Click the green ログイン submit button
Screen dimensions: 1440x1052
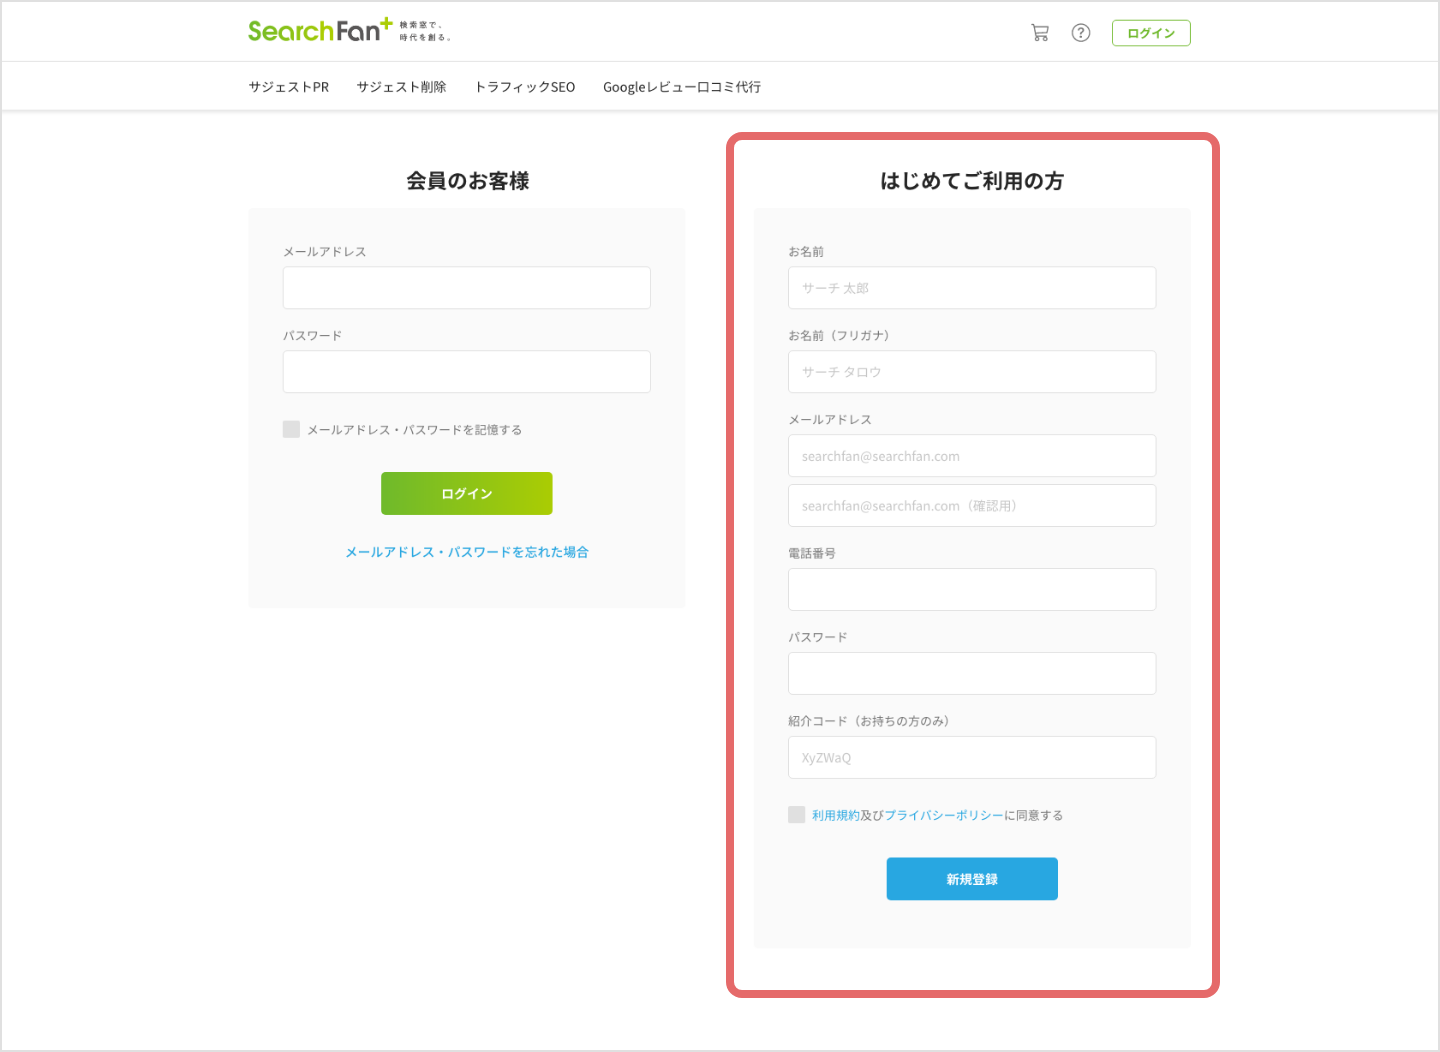[466, 494]
